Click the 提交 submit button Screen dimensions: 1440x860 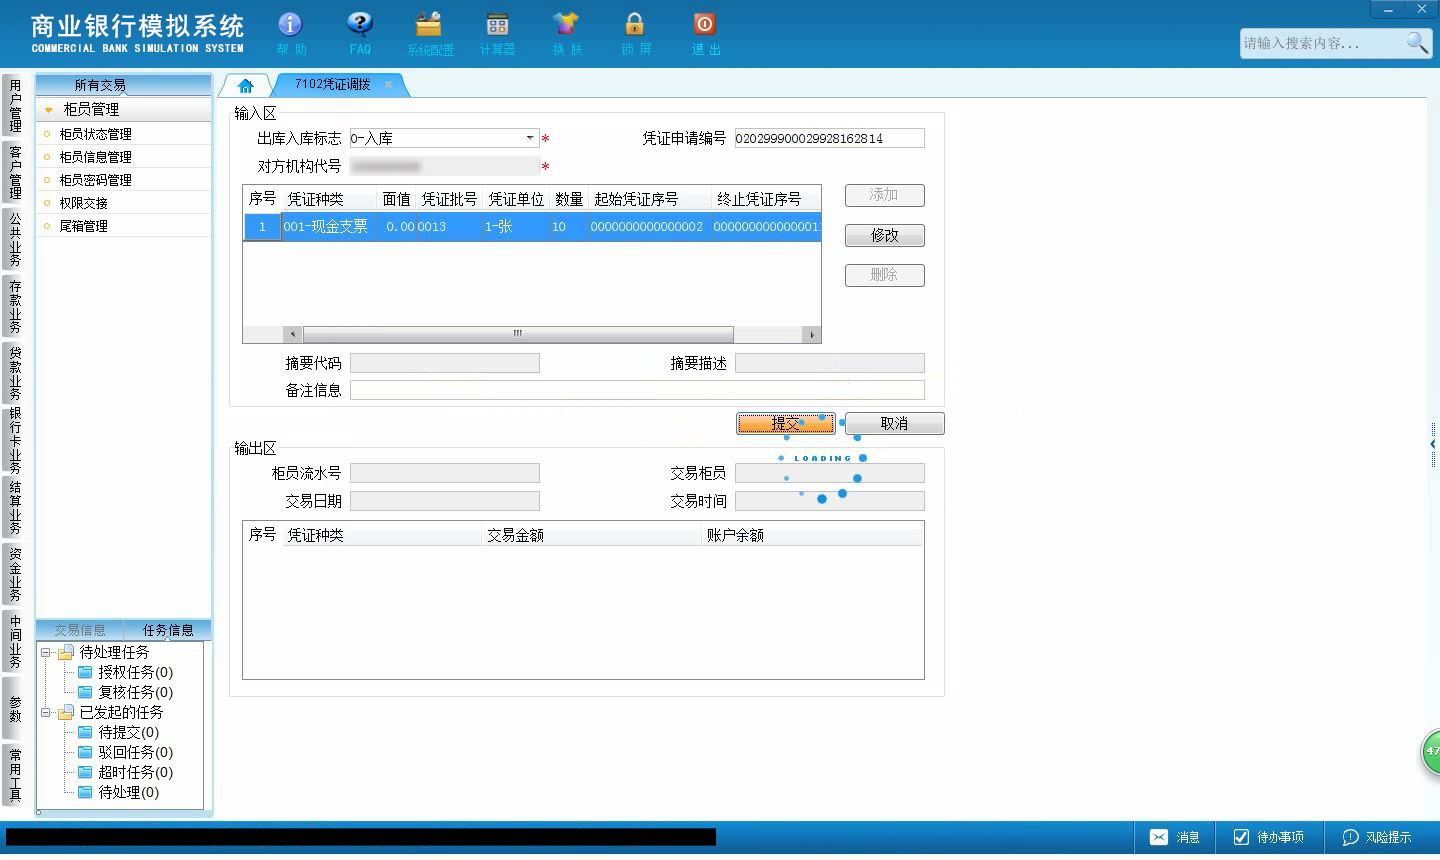click(x=786, y=423)
